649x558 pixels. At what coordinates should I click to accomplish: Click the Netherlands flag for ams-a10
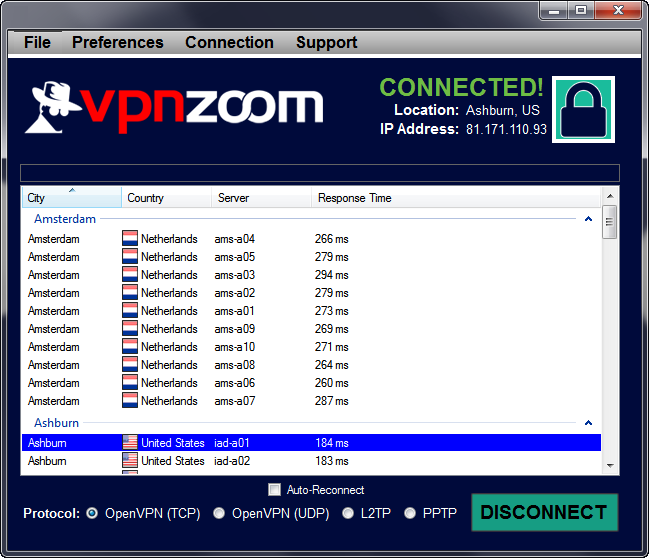tap(130, 346)
